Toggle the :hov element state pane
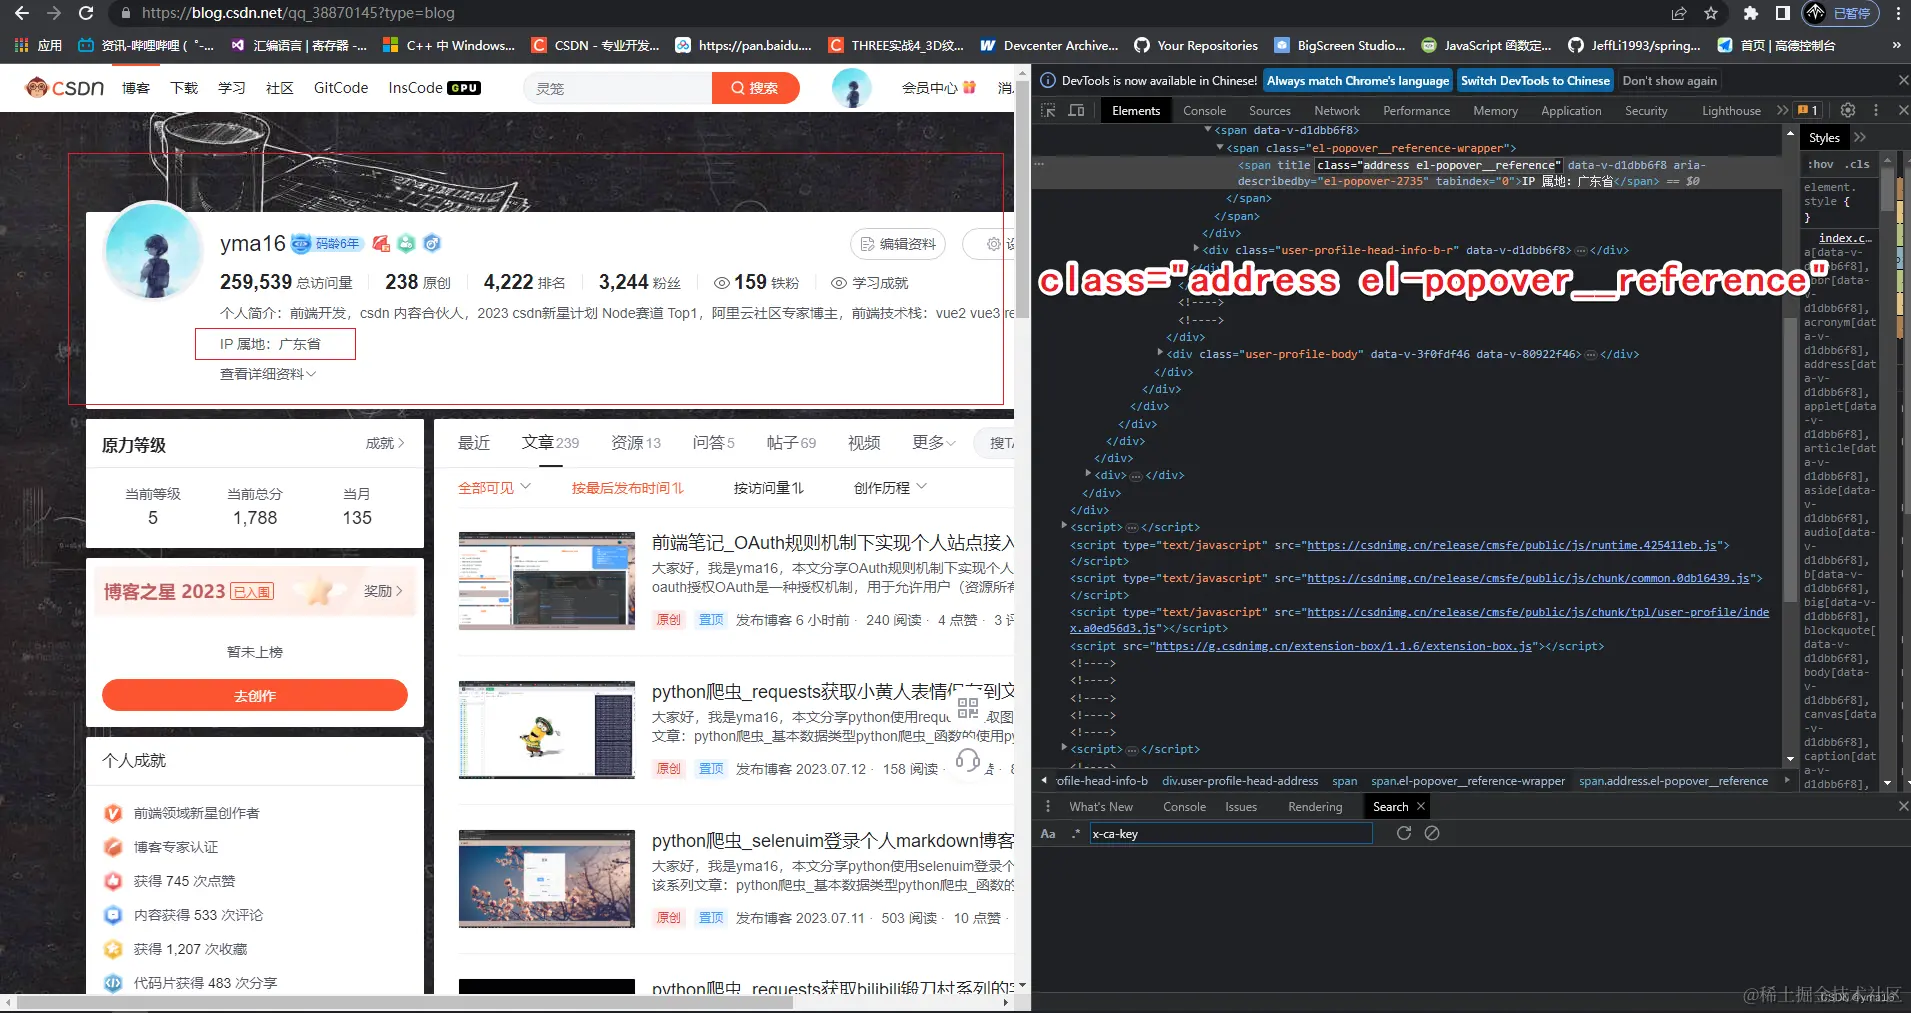The width and height of the screenshot is (1911, 1013). click(x=1821, y=164)
